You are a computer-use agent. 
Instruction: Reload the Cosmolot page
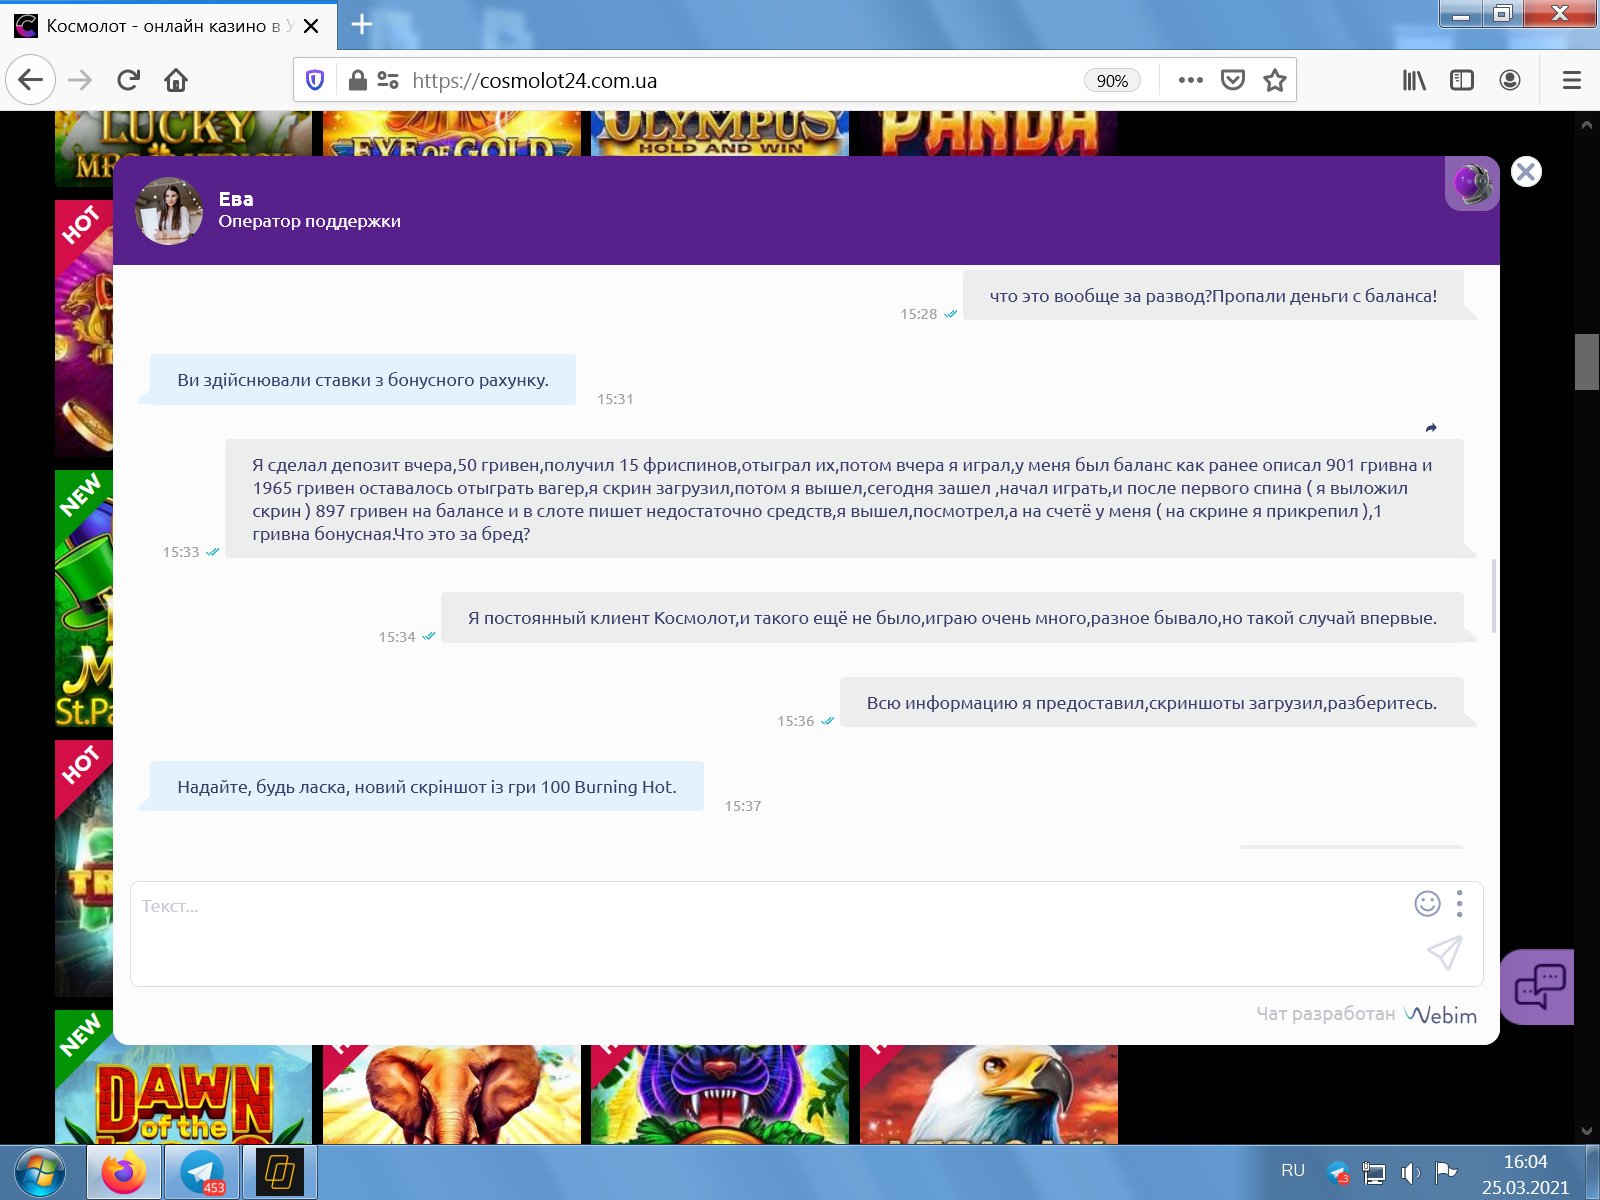pyautogui.click(x=128, y=80)
